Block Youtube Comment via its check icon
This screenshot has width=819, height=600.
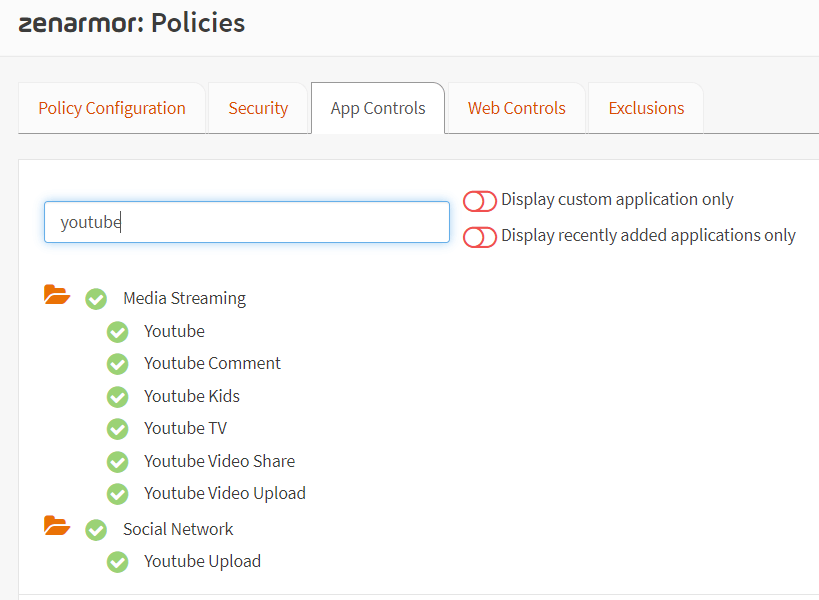[118, 364]
